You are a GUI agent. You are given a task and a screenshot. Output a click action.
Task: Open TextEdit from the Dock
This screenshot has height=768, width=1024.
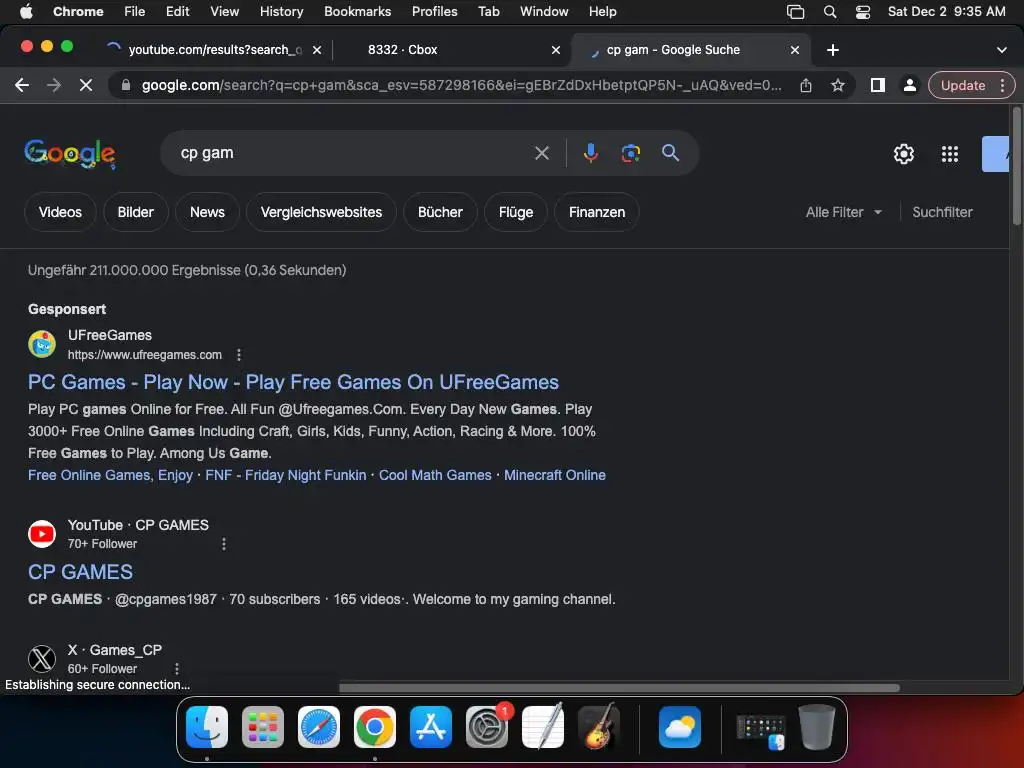[x=543, y=727]
